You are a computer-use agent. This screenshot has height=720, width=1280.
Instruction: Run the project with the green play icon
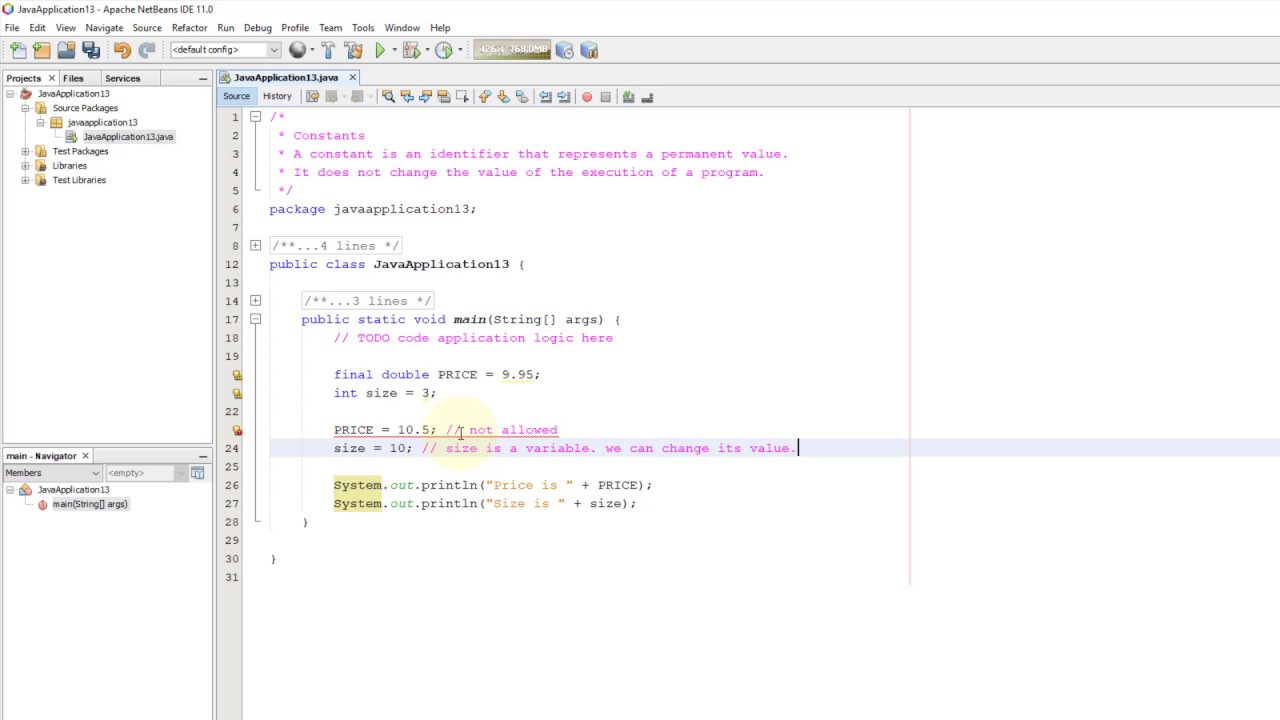coord(380,50)
